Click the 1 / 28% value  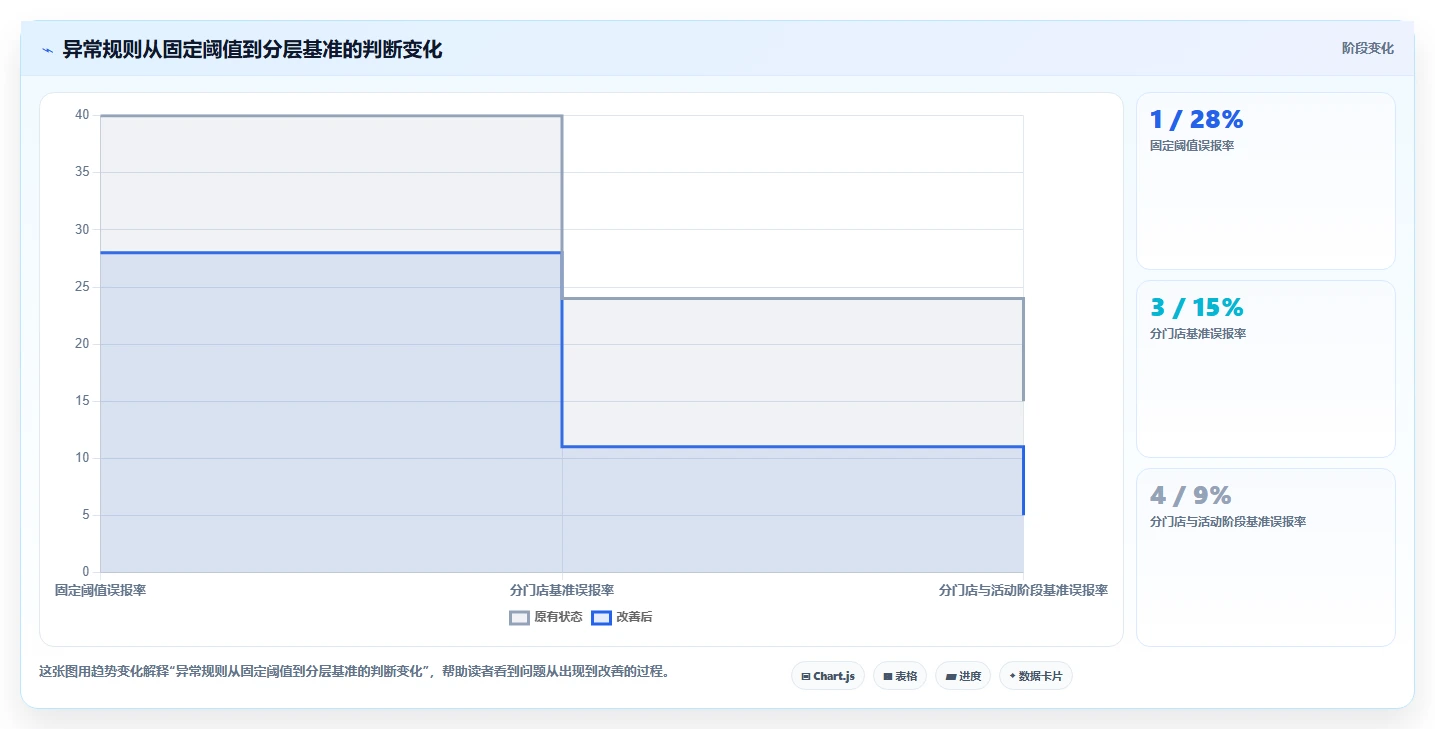[1196, 120]
